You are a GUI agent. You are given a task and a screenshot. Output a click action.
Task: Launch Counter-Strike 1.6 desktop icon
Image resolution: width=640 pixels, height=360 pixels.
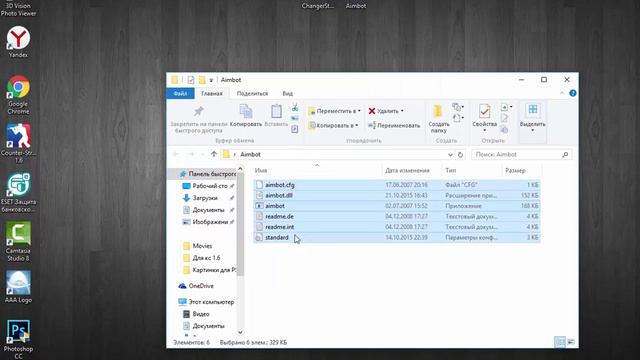click(18, 143)
